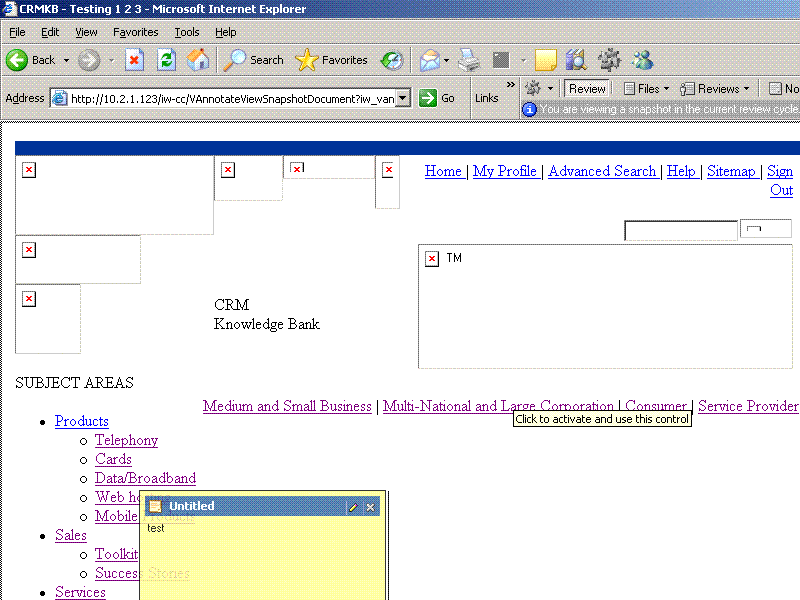
Task: Open the Service Provider link
Action: (x=748, y=406)
